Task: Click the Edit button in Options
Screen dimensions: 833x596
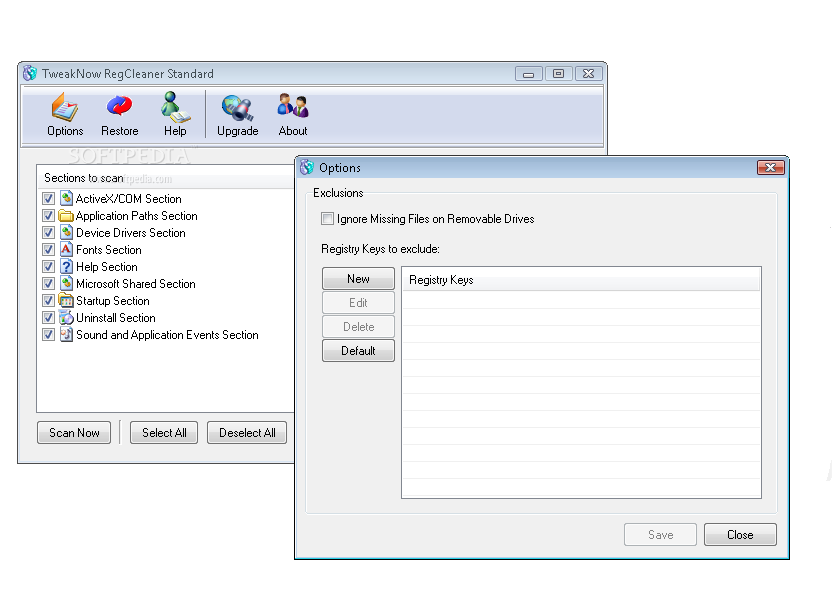Action: 358,303
